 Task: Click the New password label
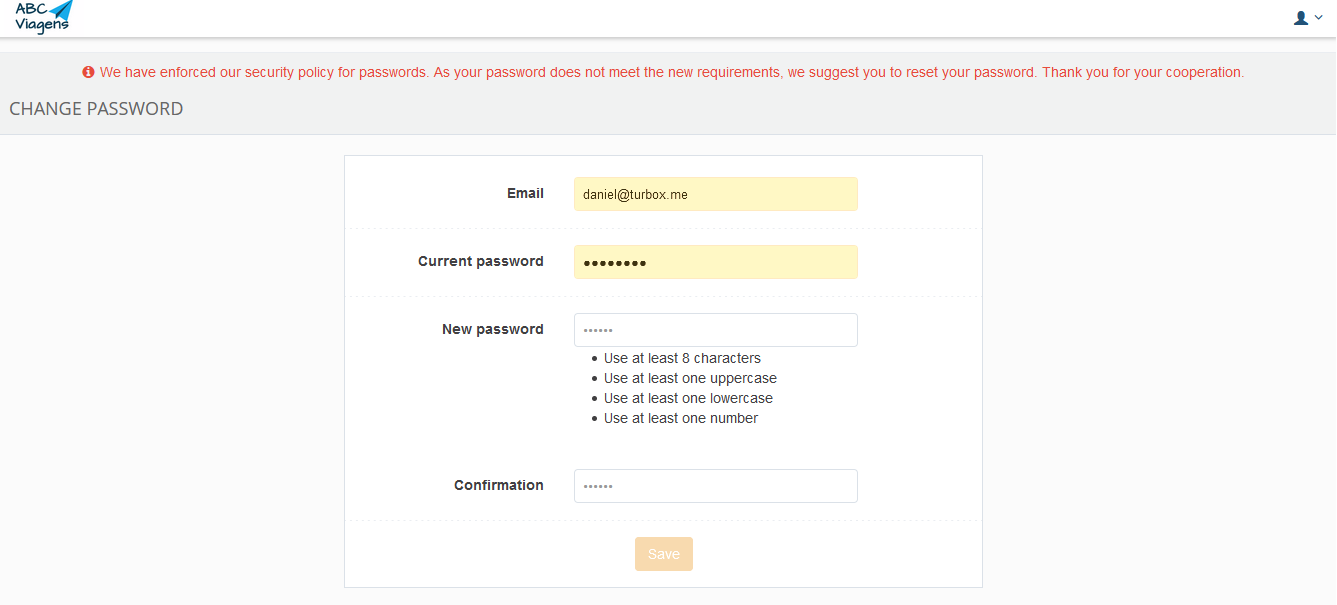point(492,330)
